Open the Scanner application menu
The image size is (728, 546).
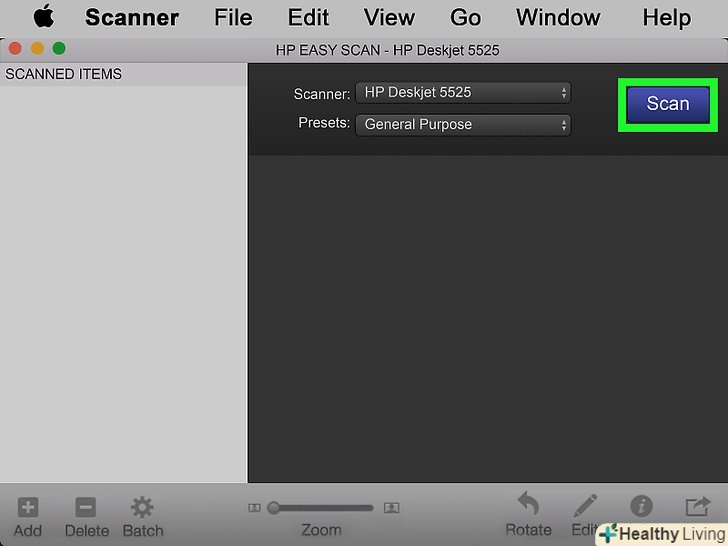click(132, 18)
